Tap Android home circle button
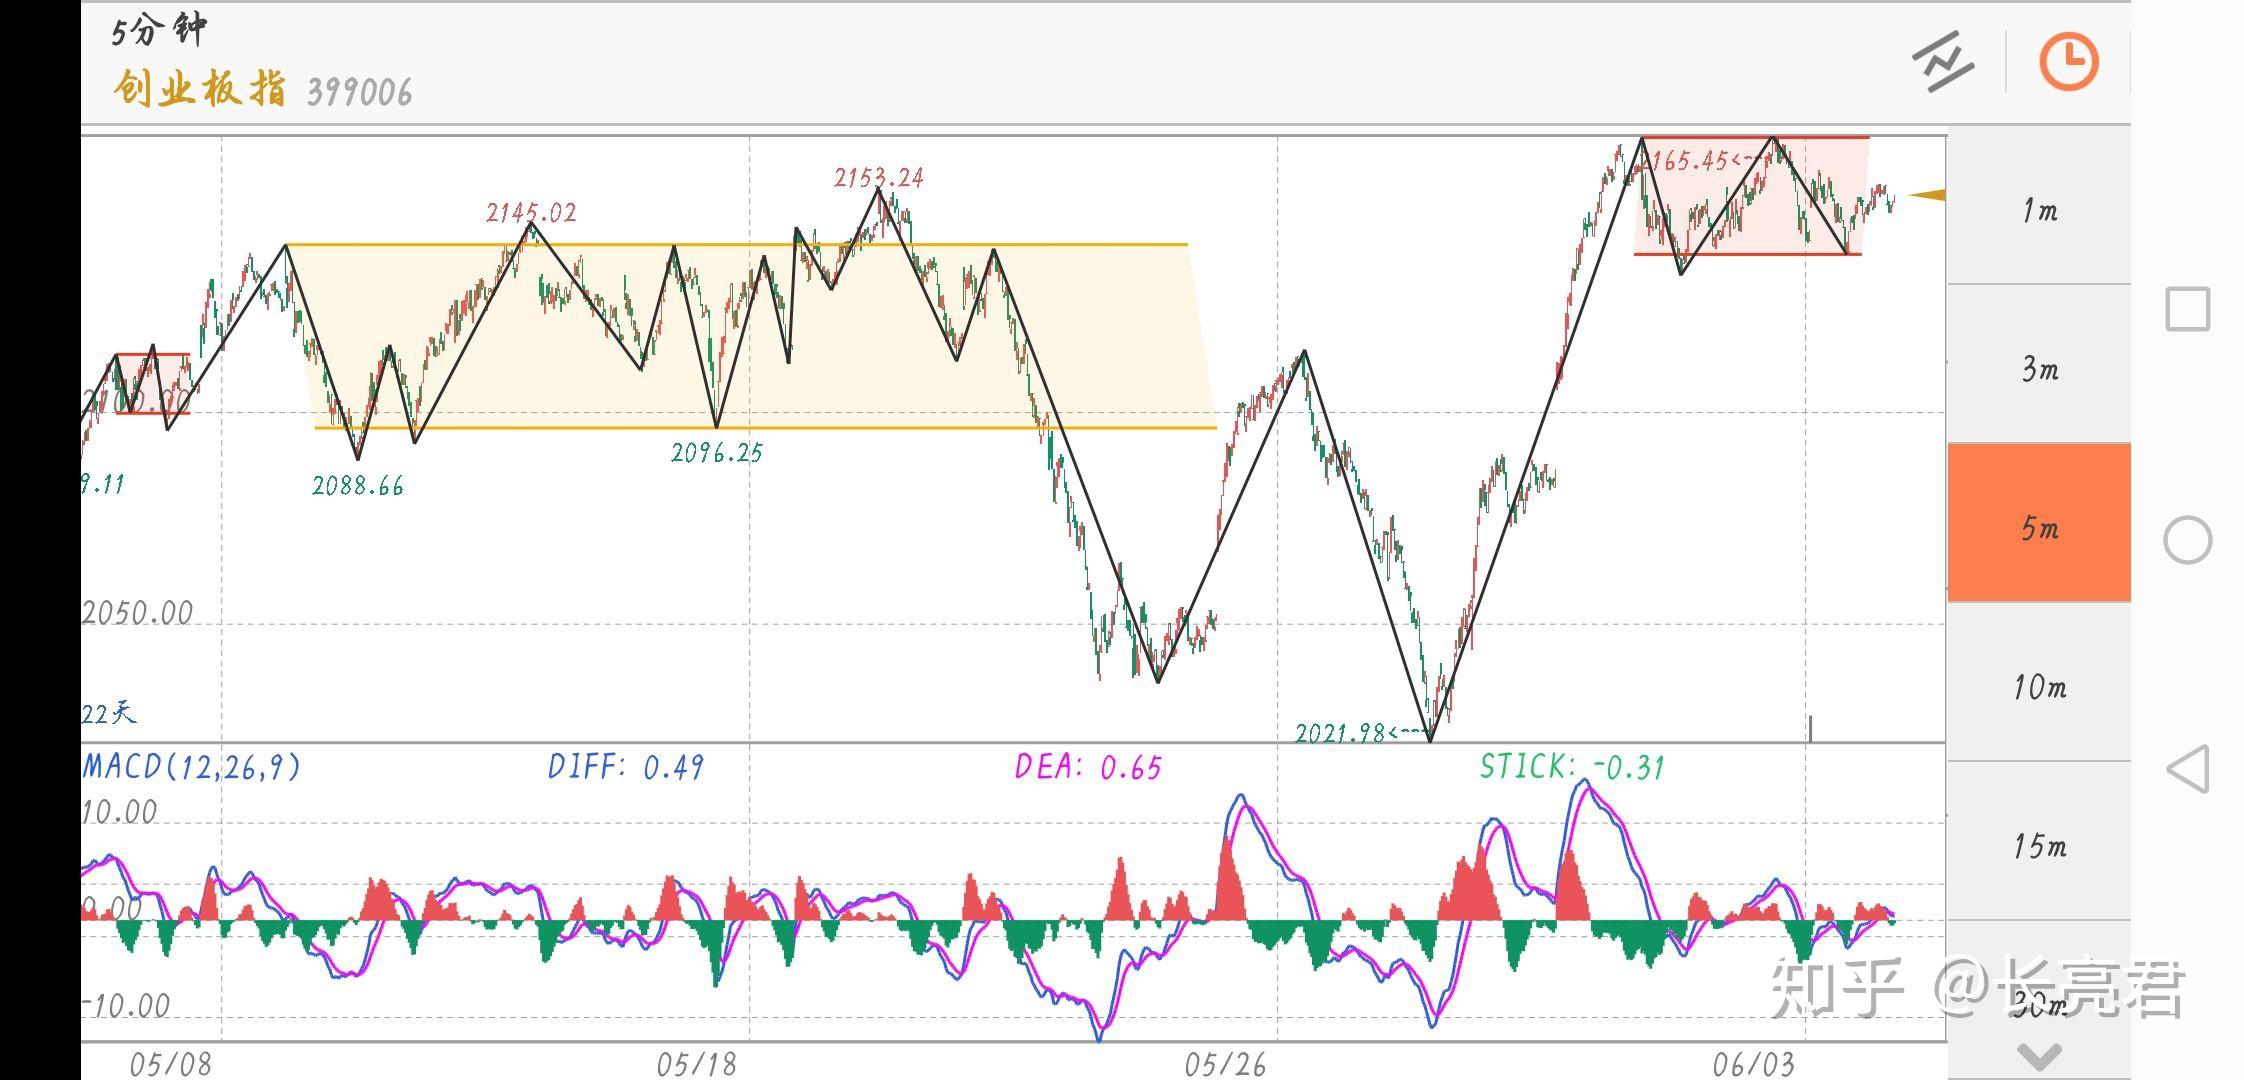 2187,540
